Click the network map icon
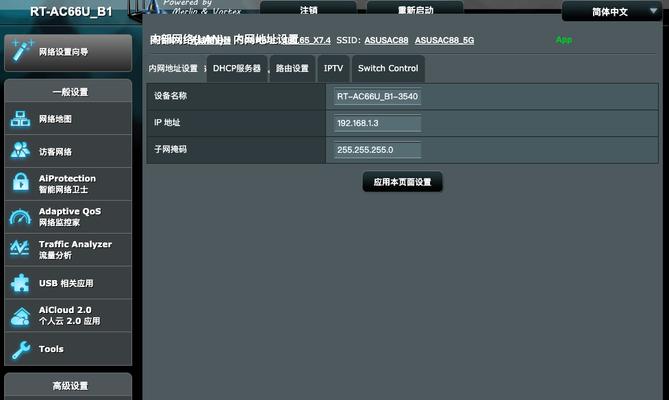The height and width of the screenshot is (400, 669). coord(20,119)
